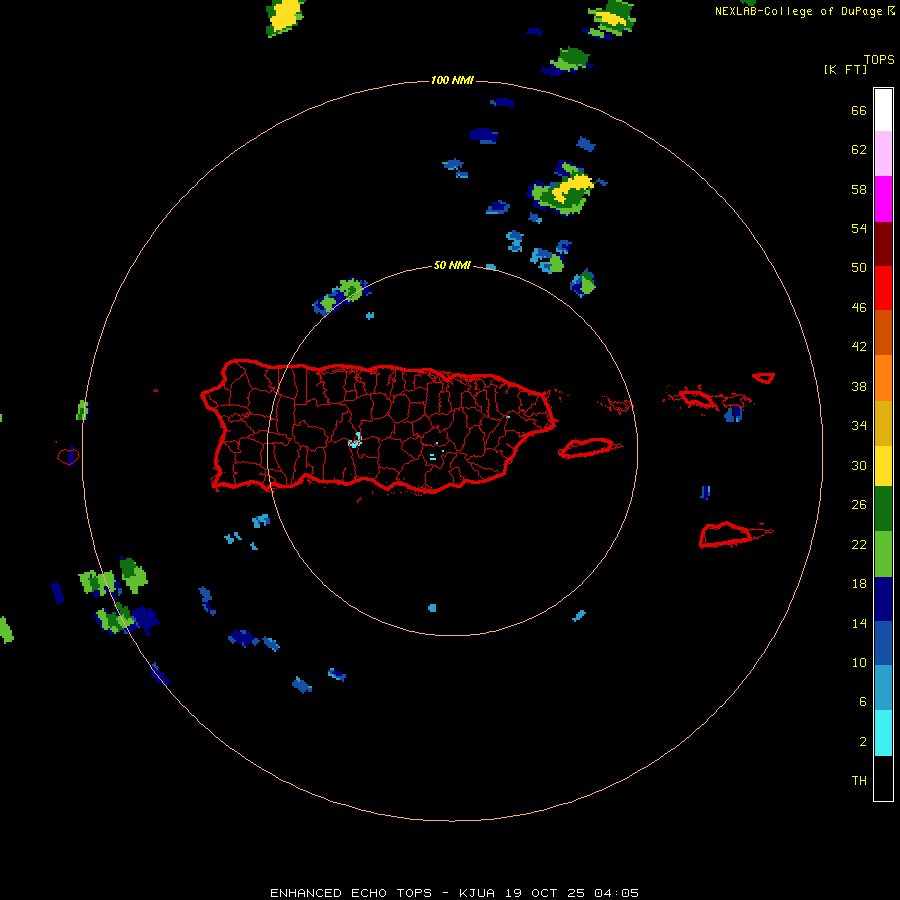The width and height of the screenshot is (900, 900).
Task: Click the light pink legend swatch
Action: [883, 154]
